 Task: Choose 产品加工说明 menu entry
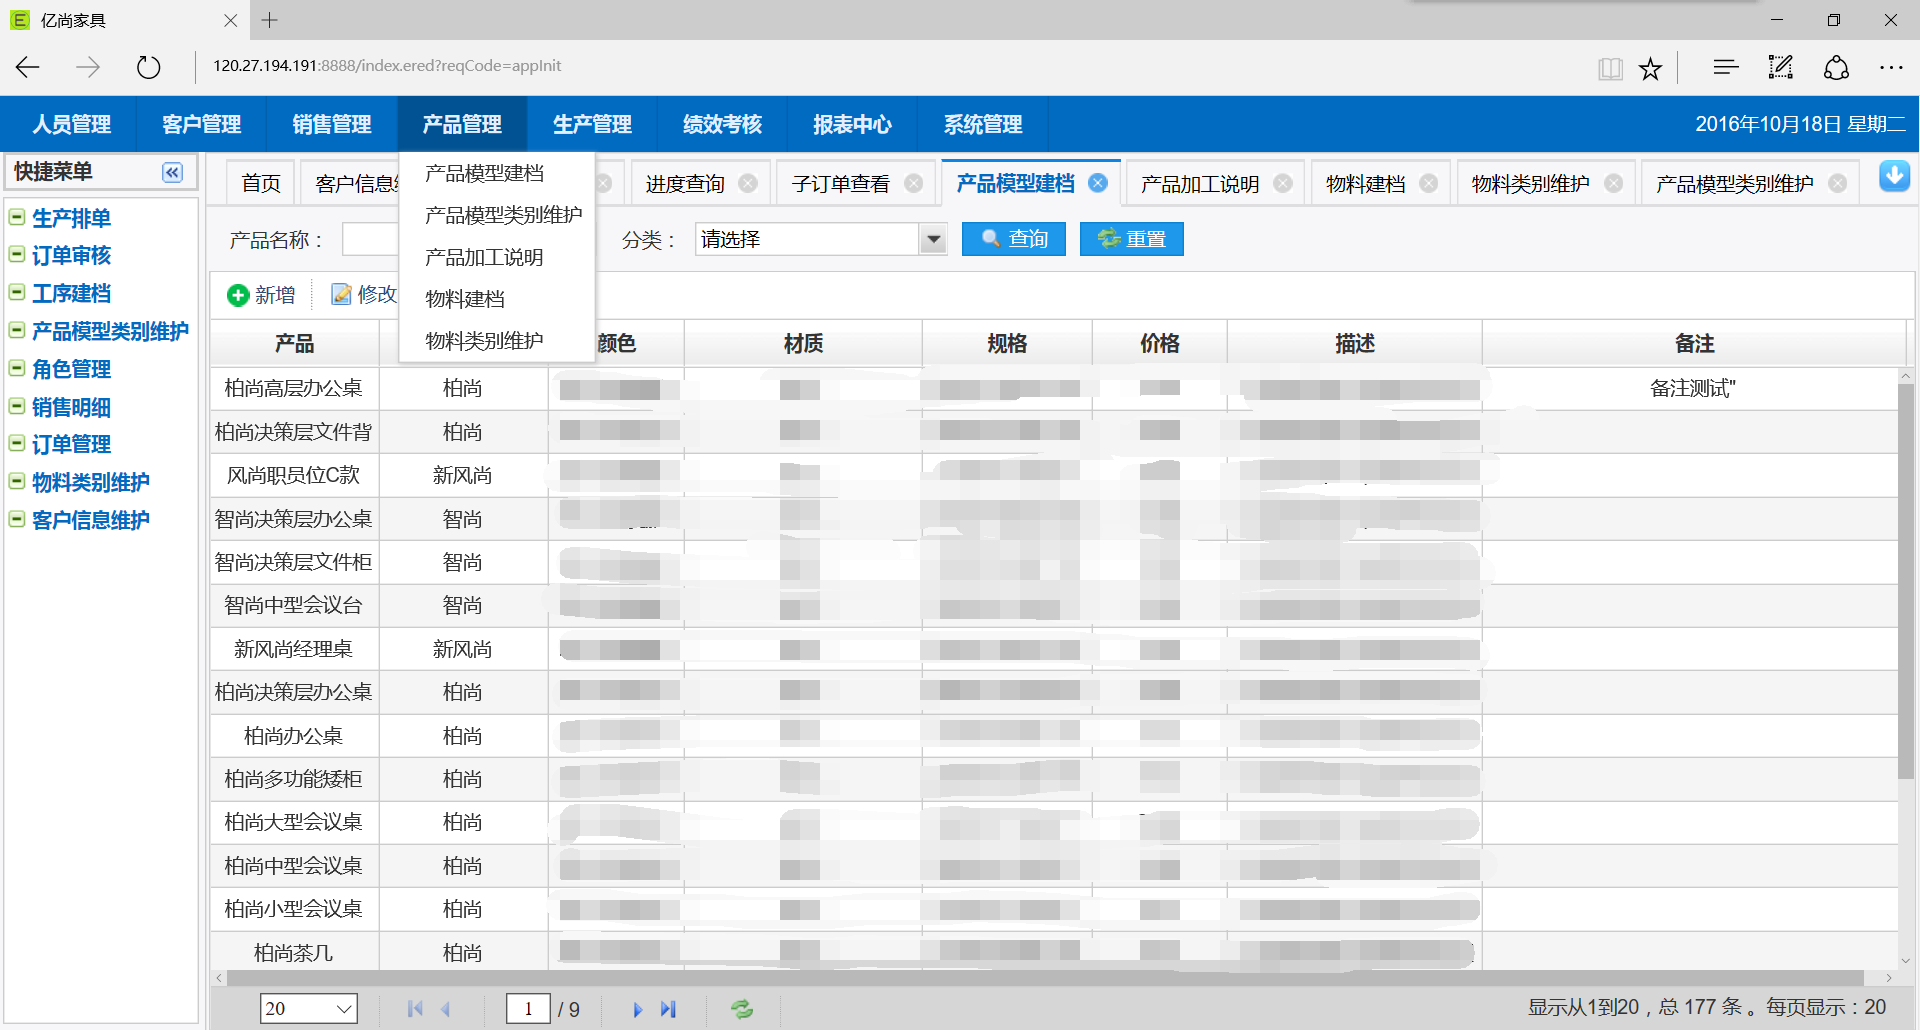[x=484, y=257]
